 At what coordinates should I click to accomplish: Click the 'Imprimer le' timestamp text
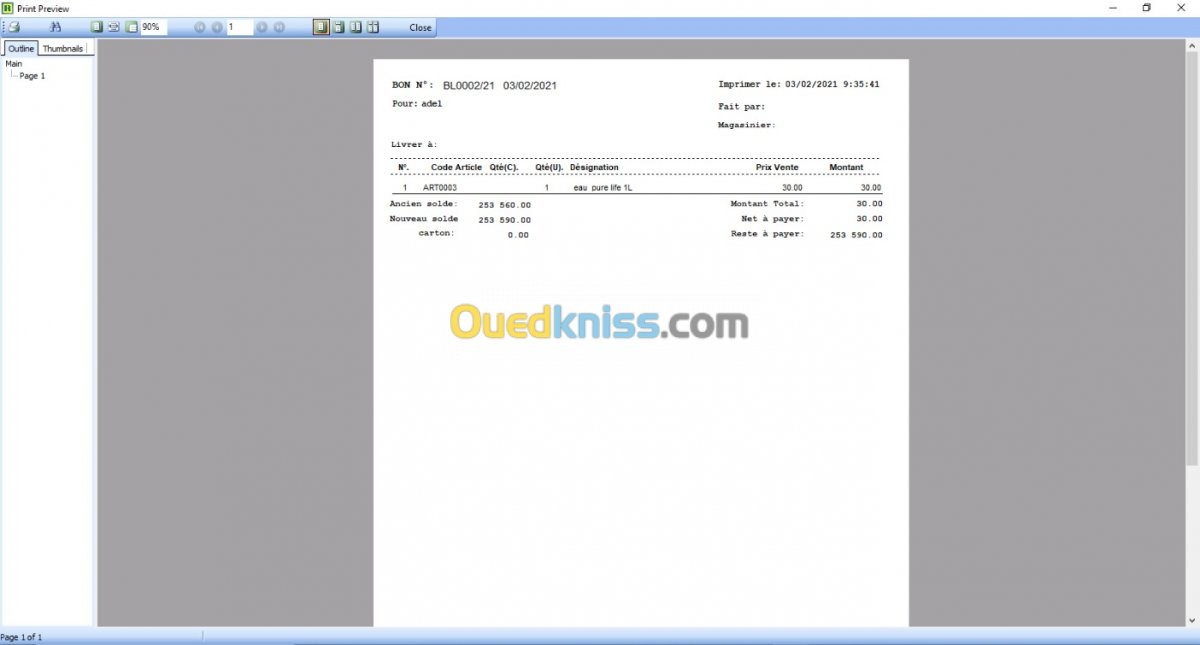[x=800, y=84]
